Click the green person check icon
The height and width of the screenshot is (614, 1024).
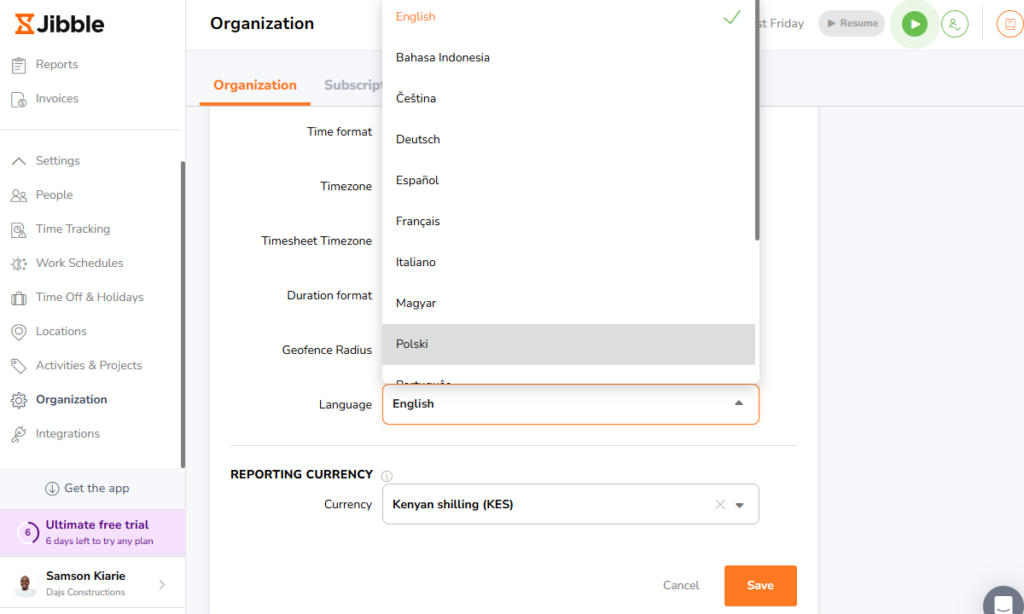click(954, 24)
